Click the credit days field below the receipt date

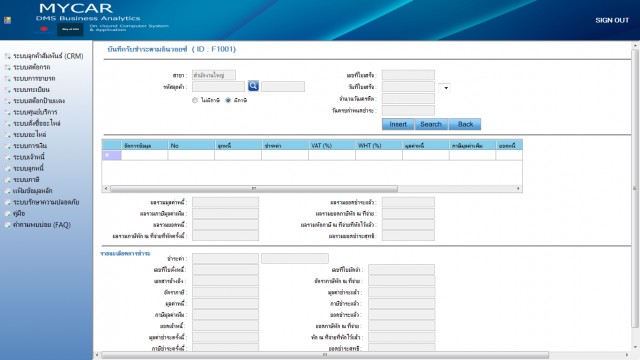pyautogui.click(x=408, y=98)
